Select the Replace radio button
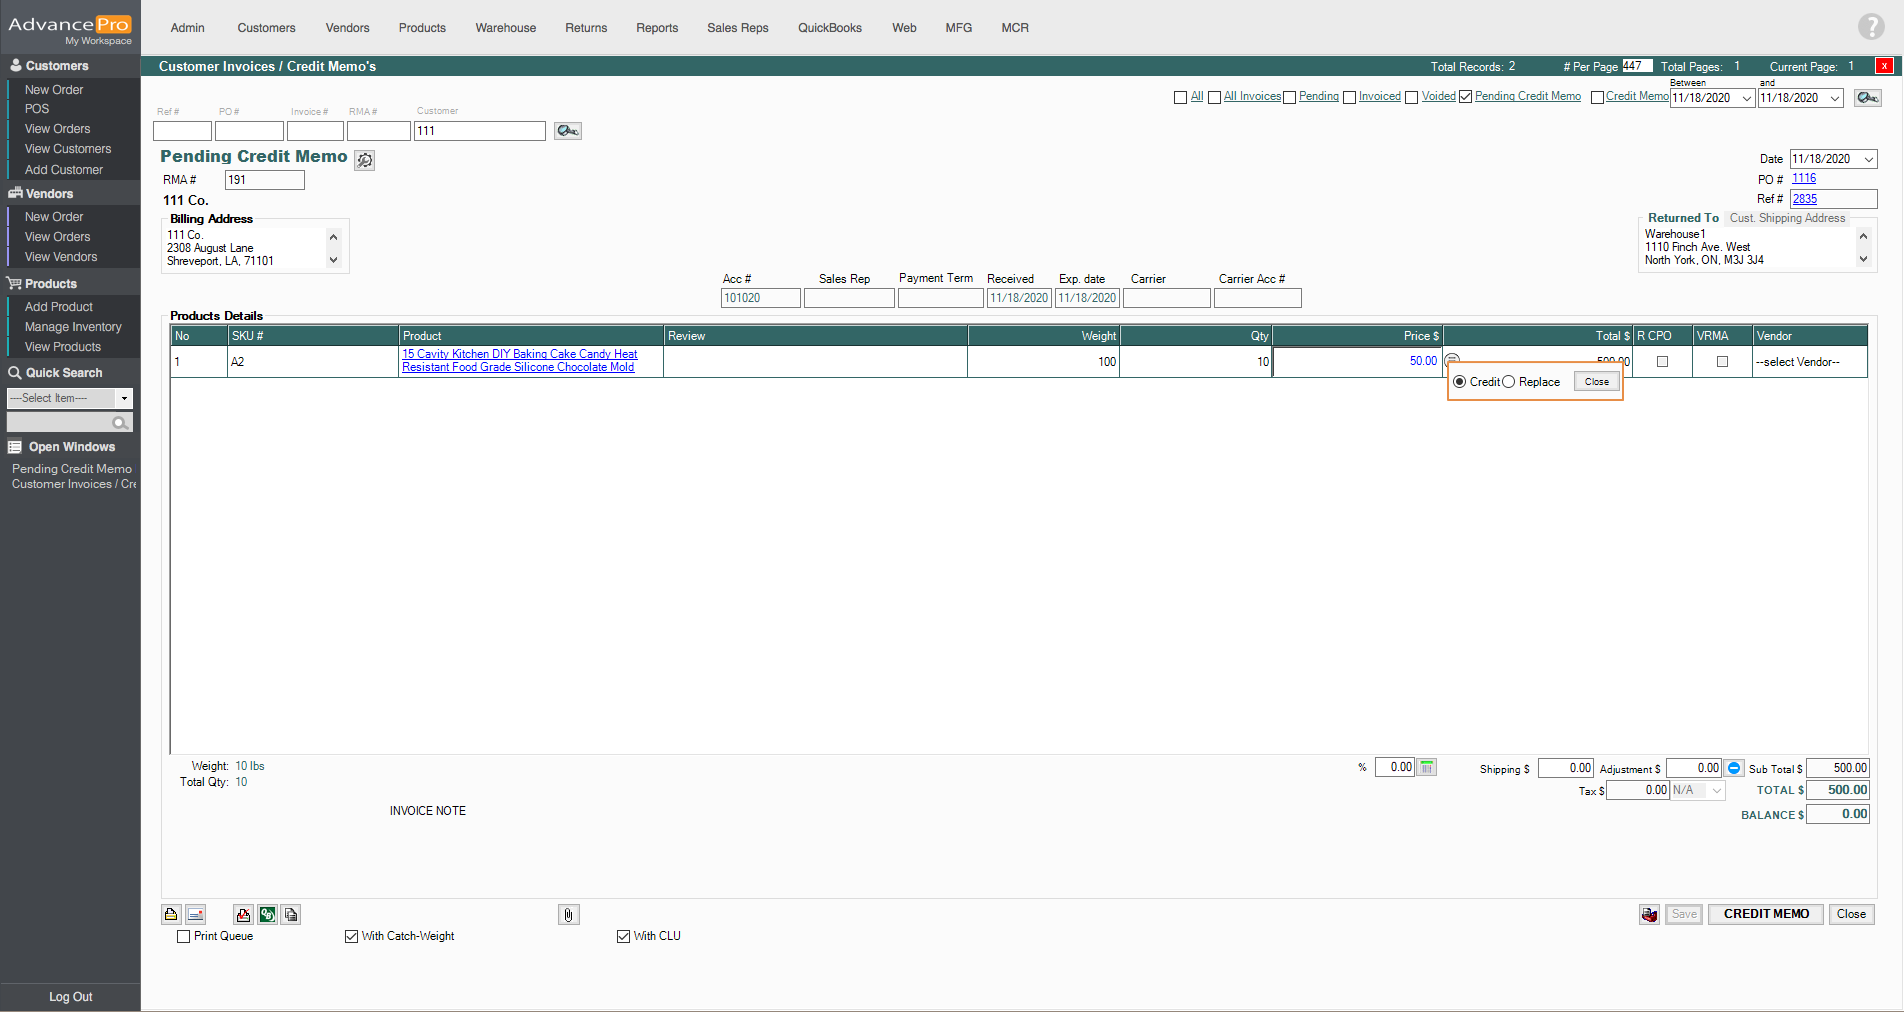1904x1012 pixels. (x=1508, y=382)
